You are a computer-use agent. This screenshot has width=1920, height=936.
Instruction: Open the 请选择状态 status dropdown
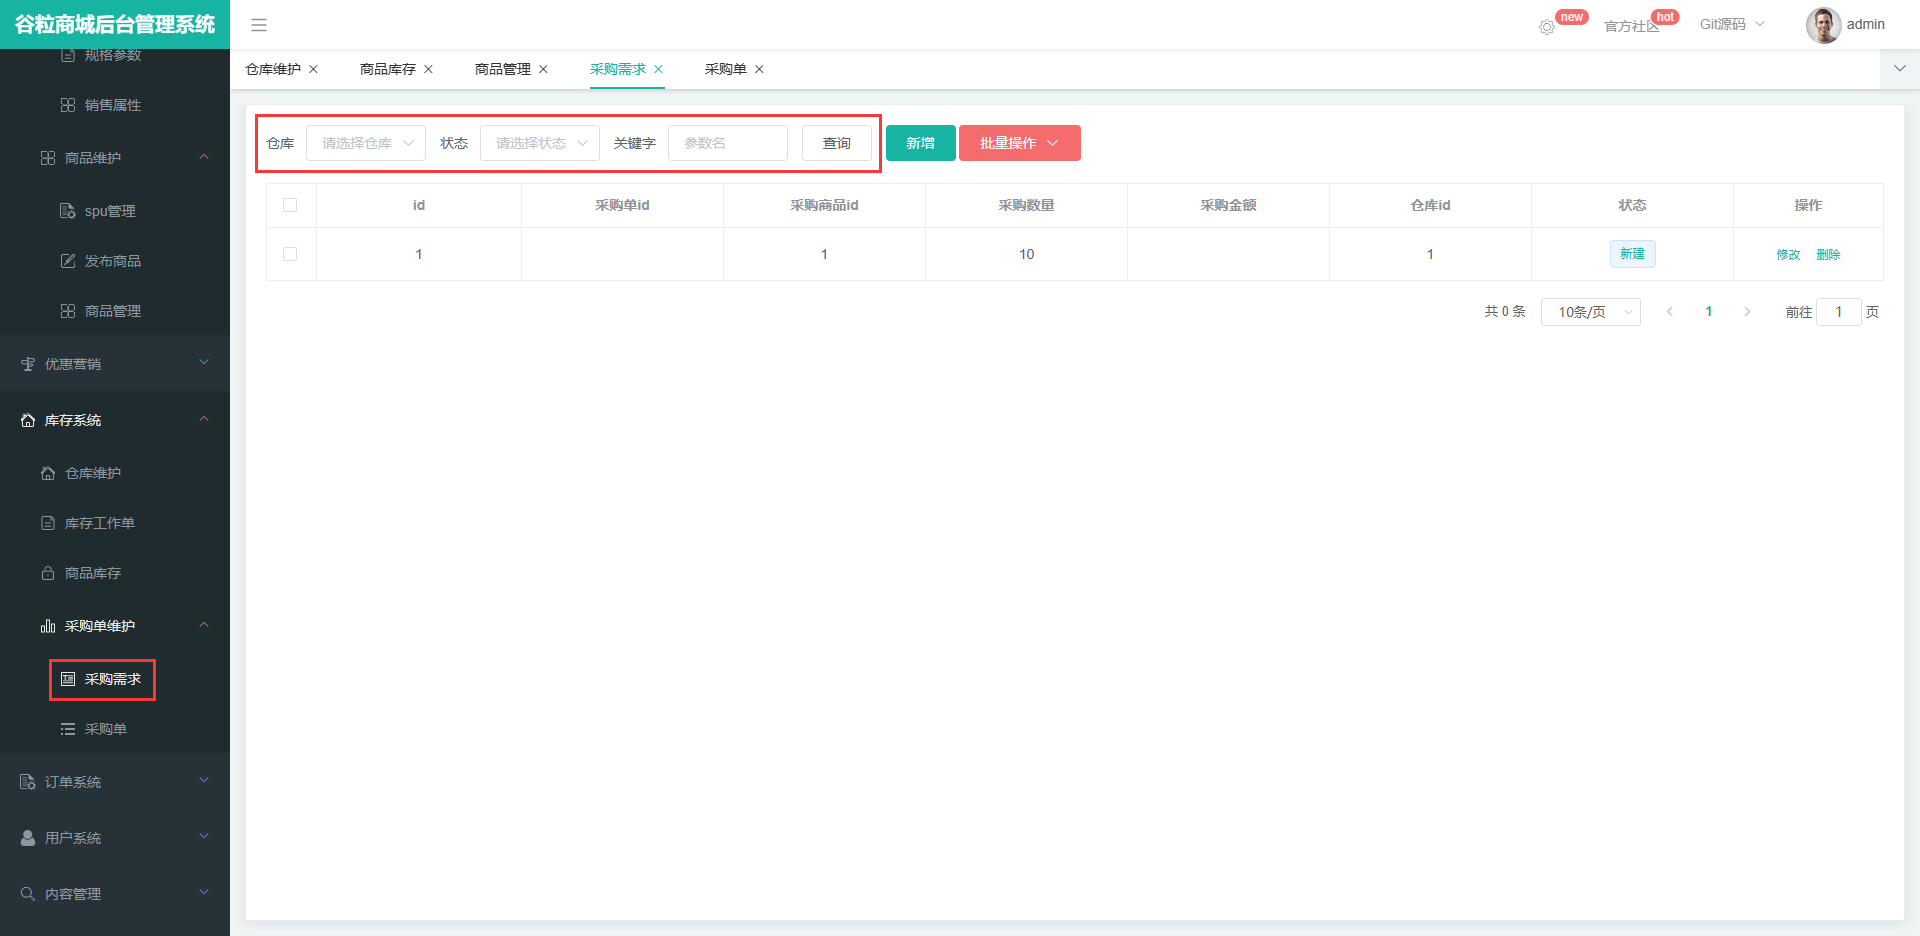pyautogui.click(x=540, y=143)
